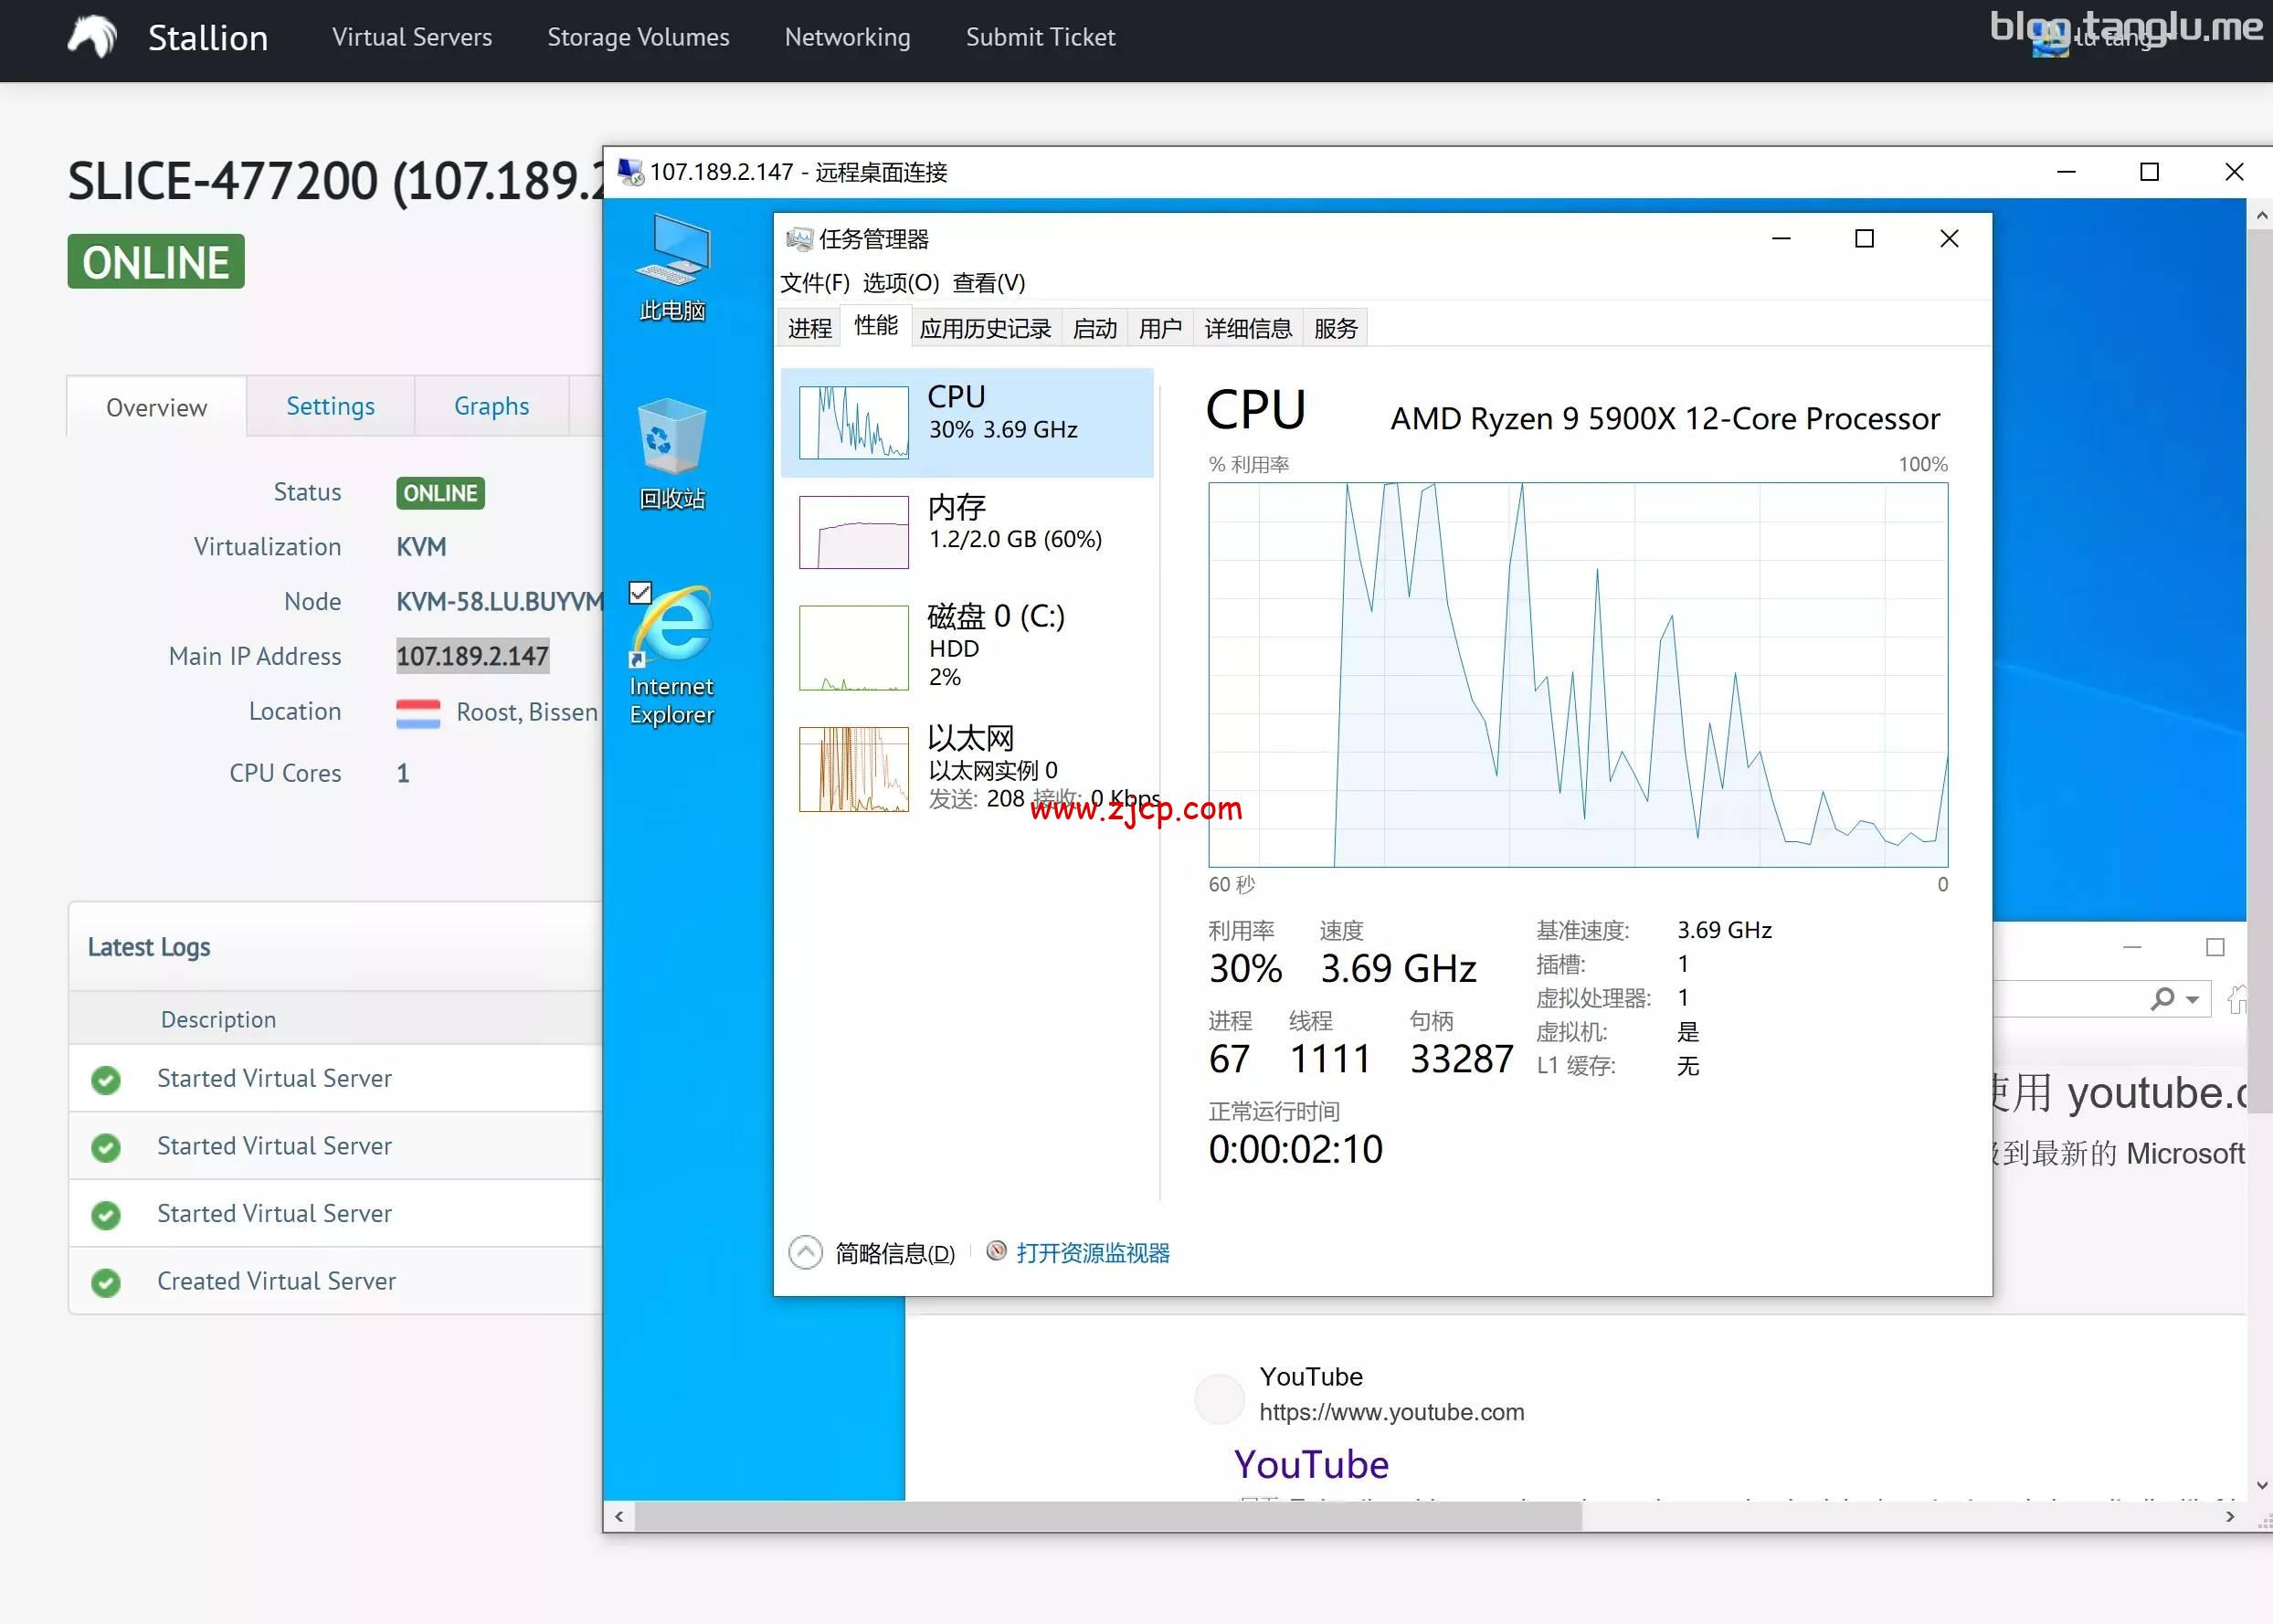Open Submit Ticket in top navigation
Screen dimensions: 2273x1624
pyautogui.click(x=1040, y=37)
